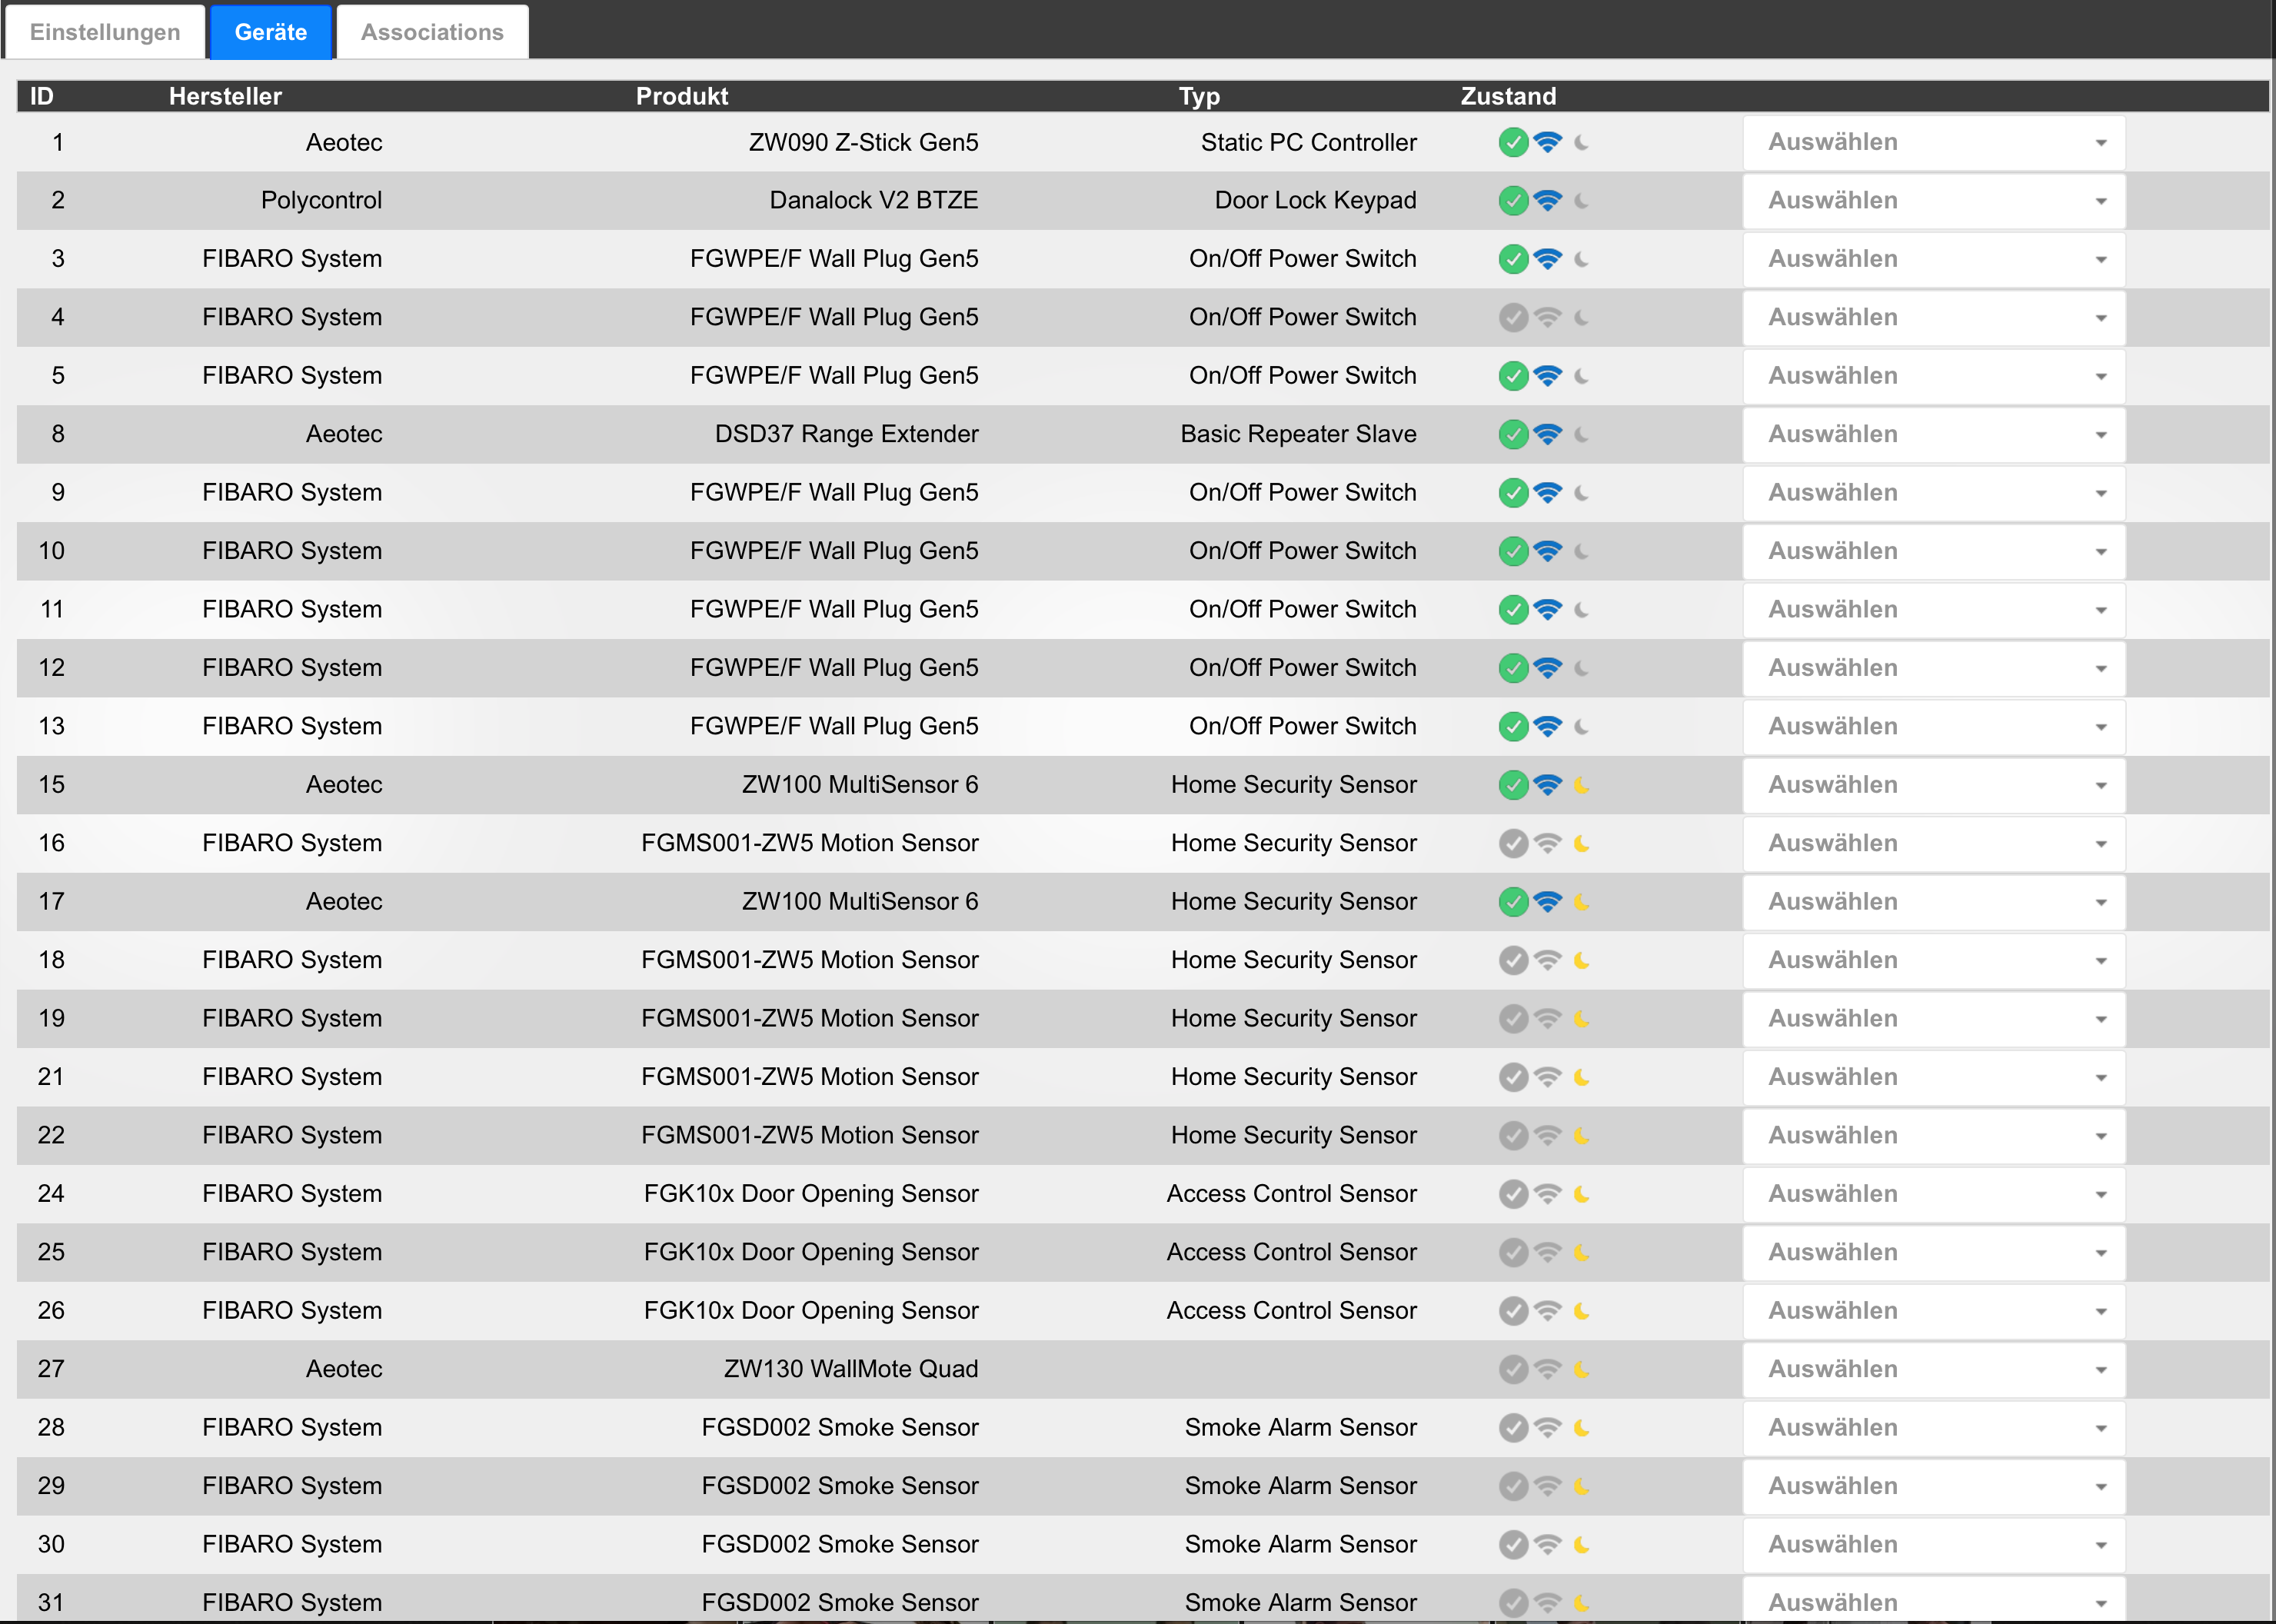Click the yellow moon icon for device 19
The width and height of the screenshot is (2276, 1624).
pyautogui.click(x=1581, y=1019)
